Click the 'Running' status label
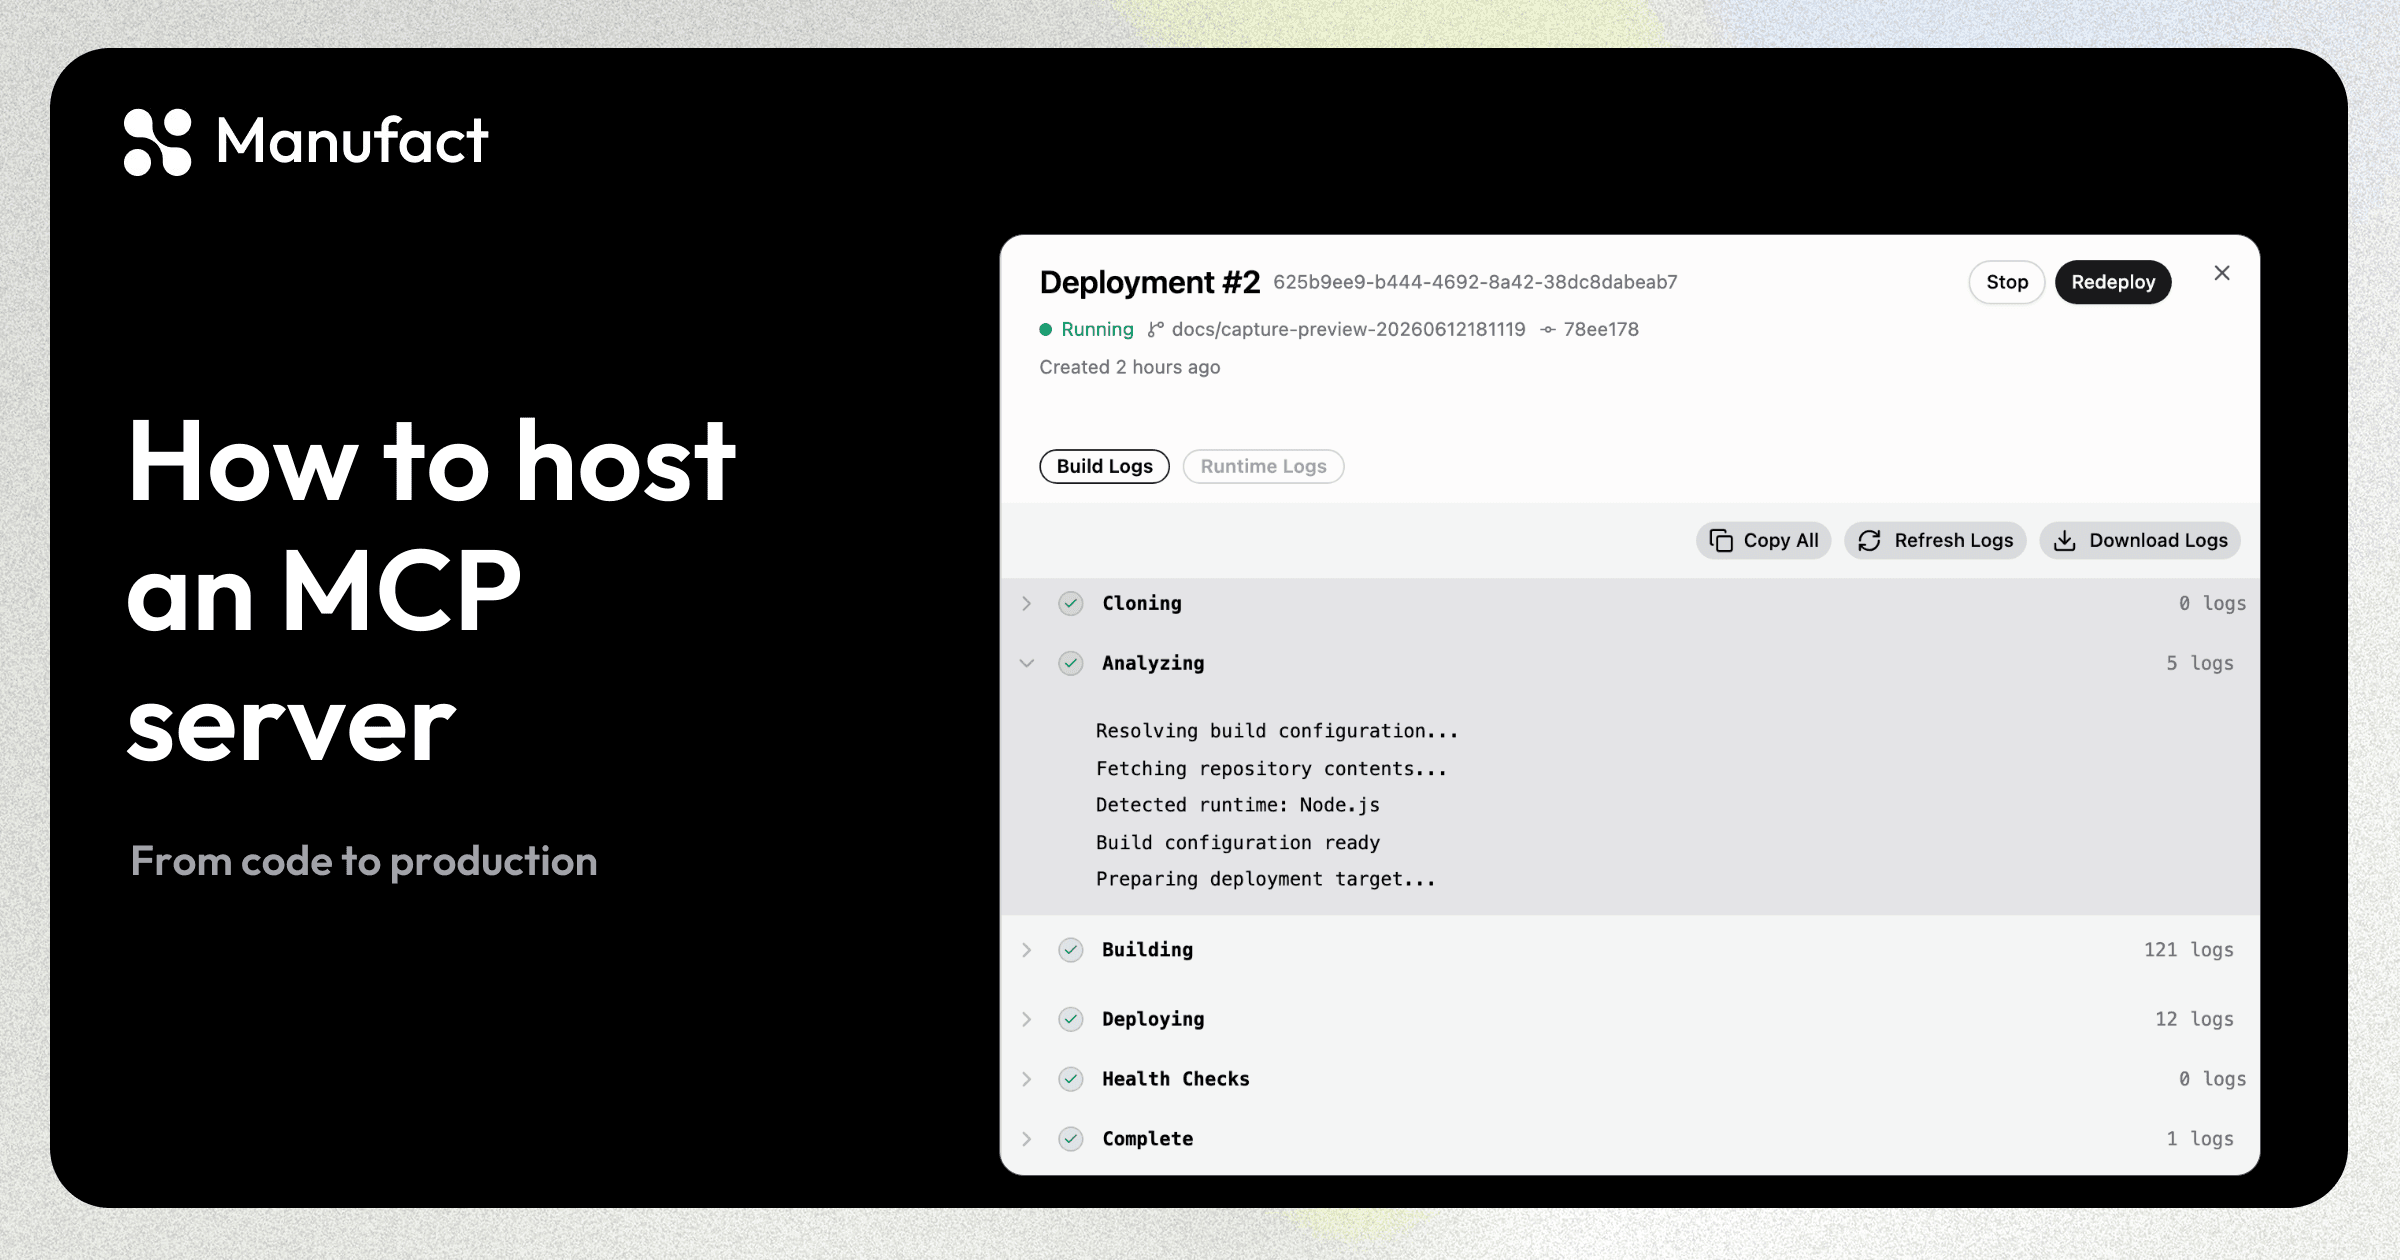This screenshot has height=1260, width=2400. point(1097,329)
